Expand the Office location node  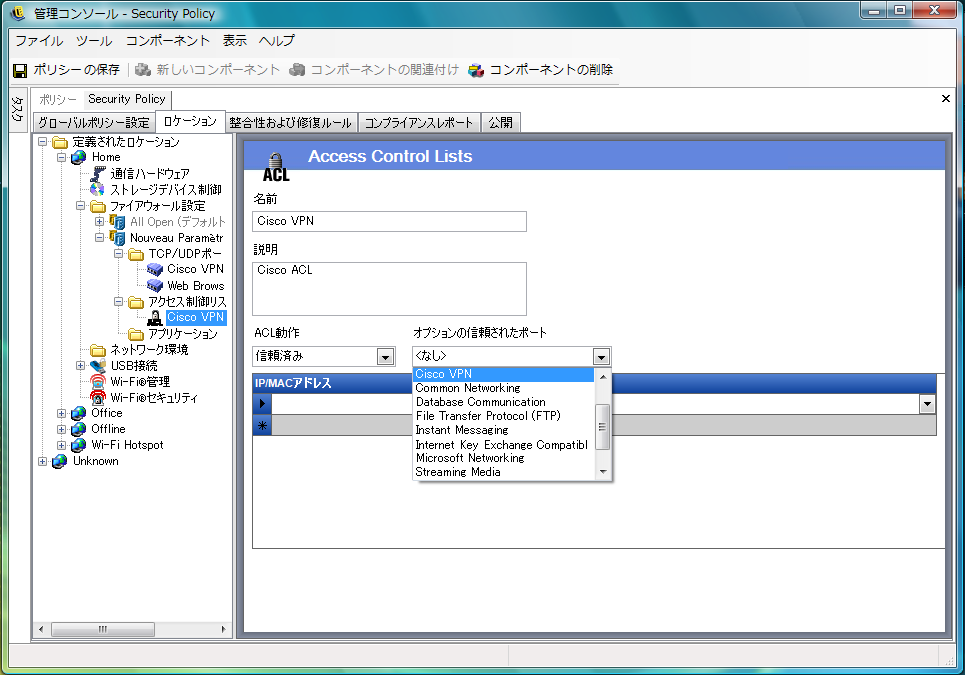coord(62,413)
